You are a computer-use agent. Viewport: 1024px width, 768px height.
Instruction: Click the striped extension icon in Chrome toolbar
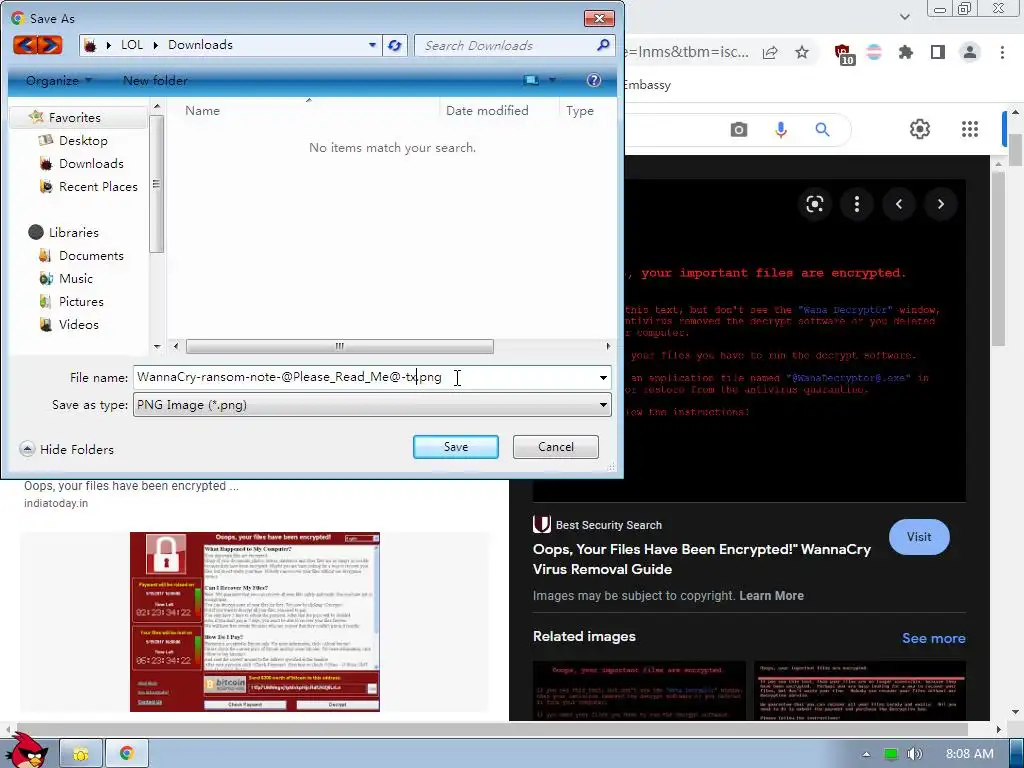coord(874,52)
